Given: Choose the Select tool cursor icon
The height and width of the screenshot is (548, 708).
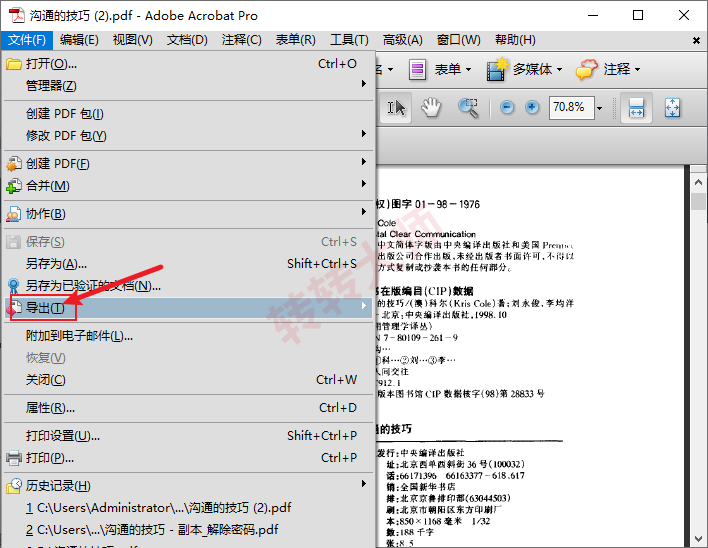Looking at the screenshot, I should point(396,108).
